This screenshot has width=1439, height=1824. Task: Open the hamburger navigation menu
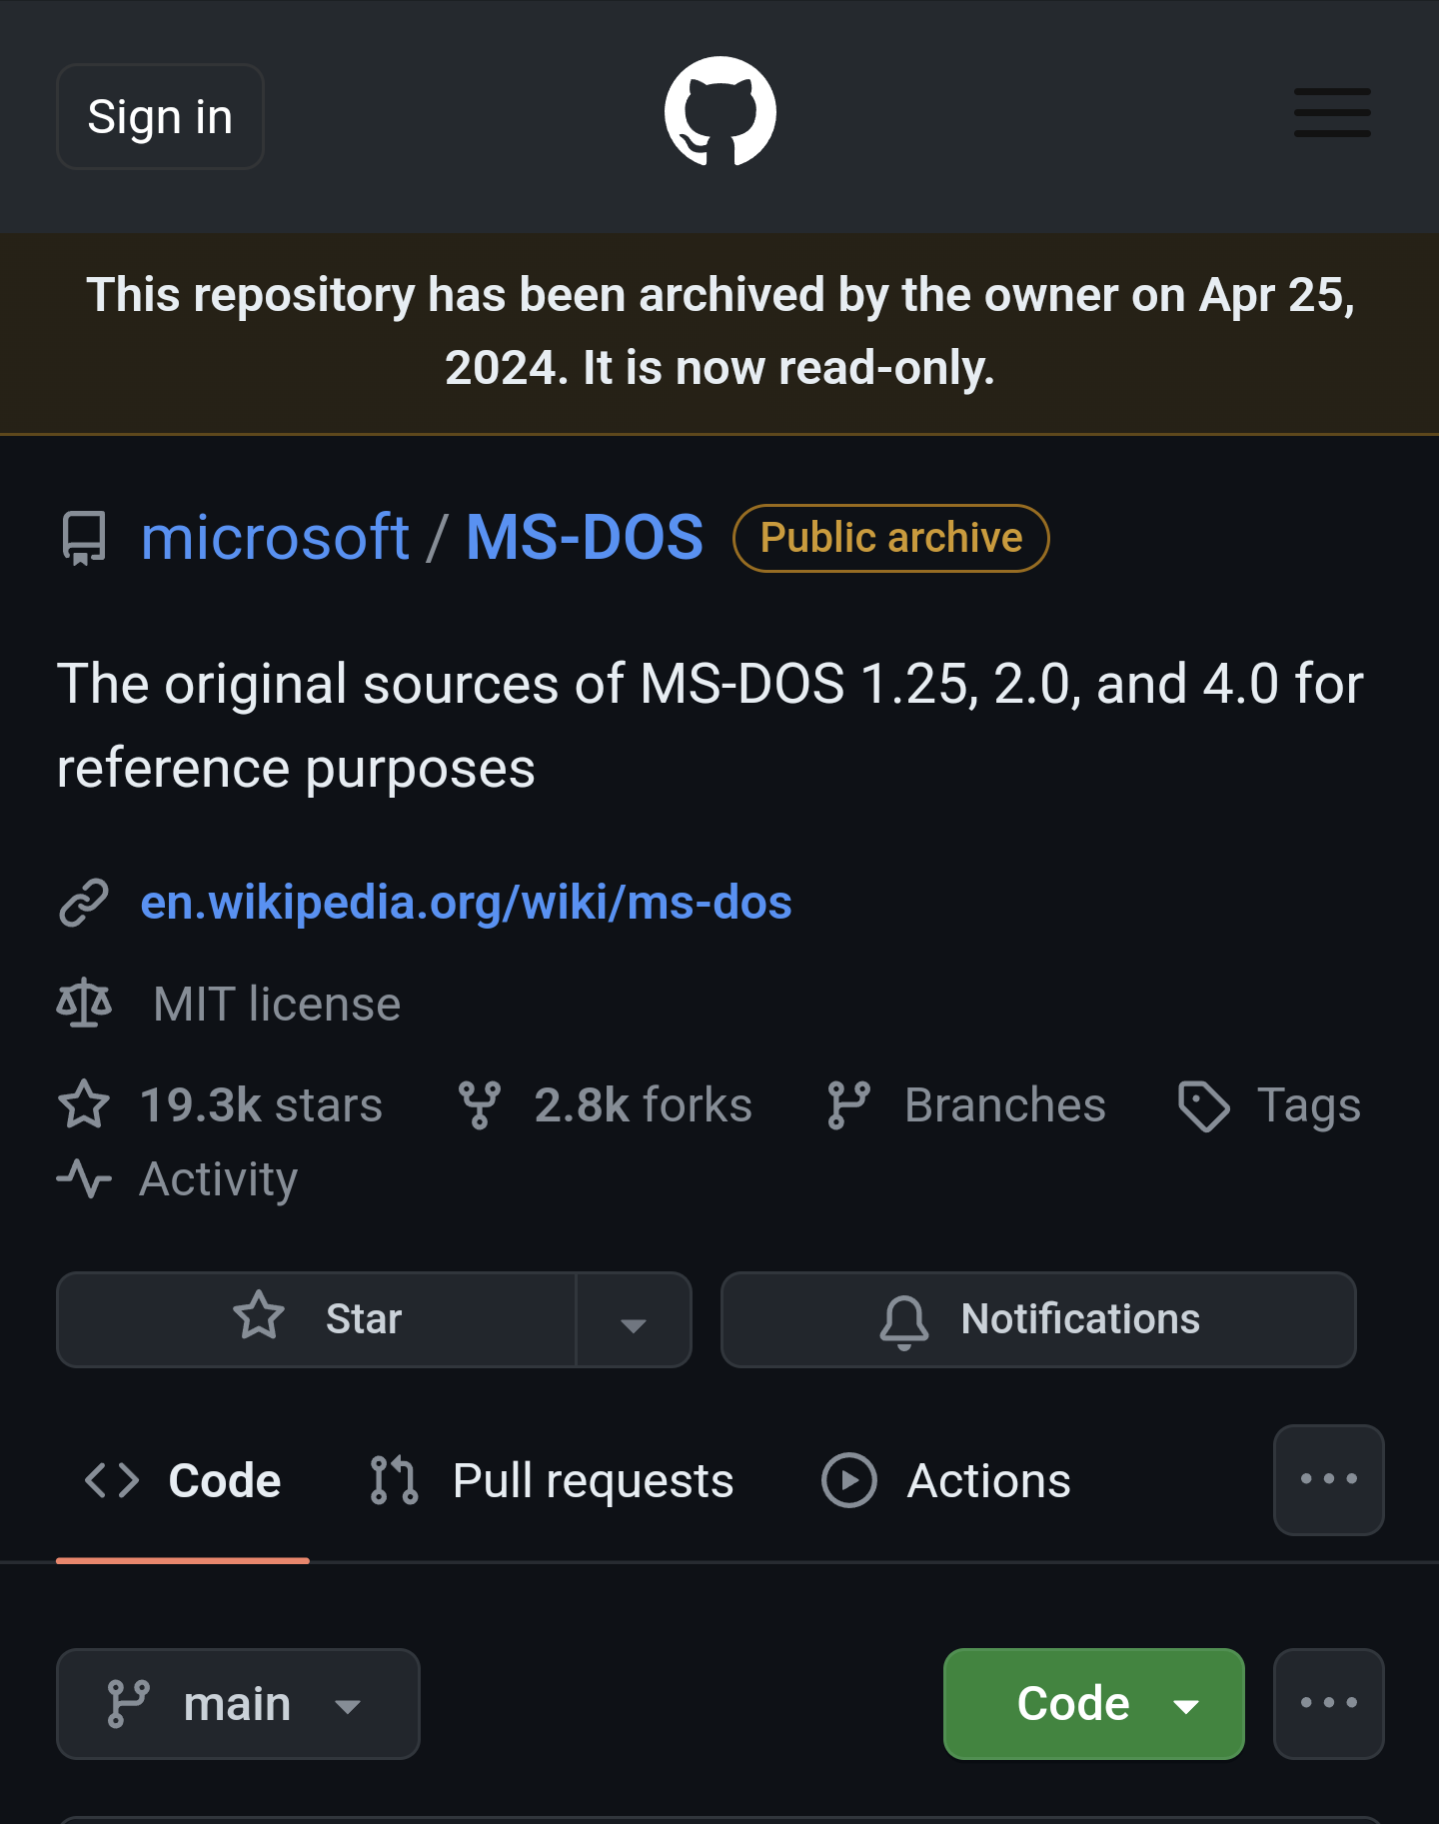pos(1332,112)
